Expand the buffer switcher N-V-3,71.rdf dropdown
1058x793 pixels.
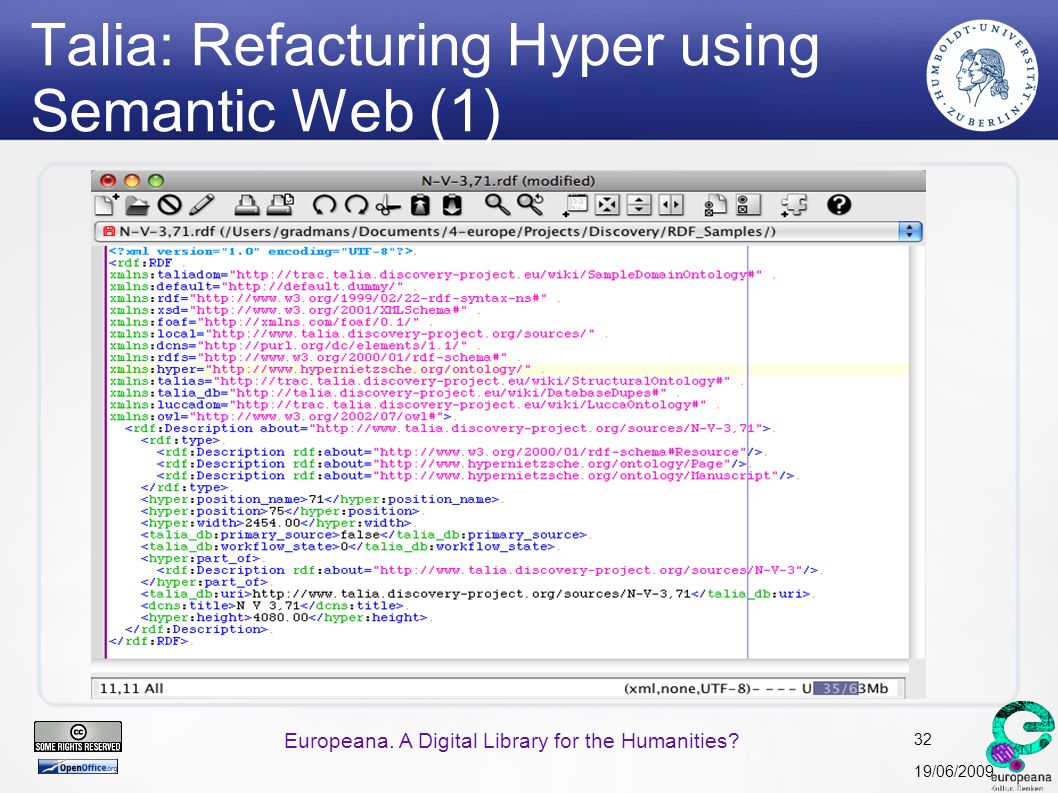click(x=507, y=231)
